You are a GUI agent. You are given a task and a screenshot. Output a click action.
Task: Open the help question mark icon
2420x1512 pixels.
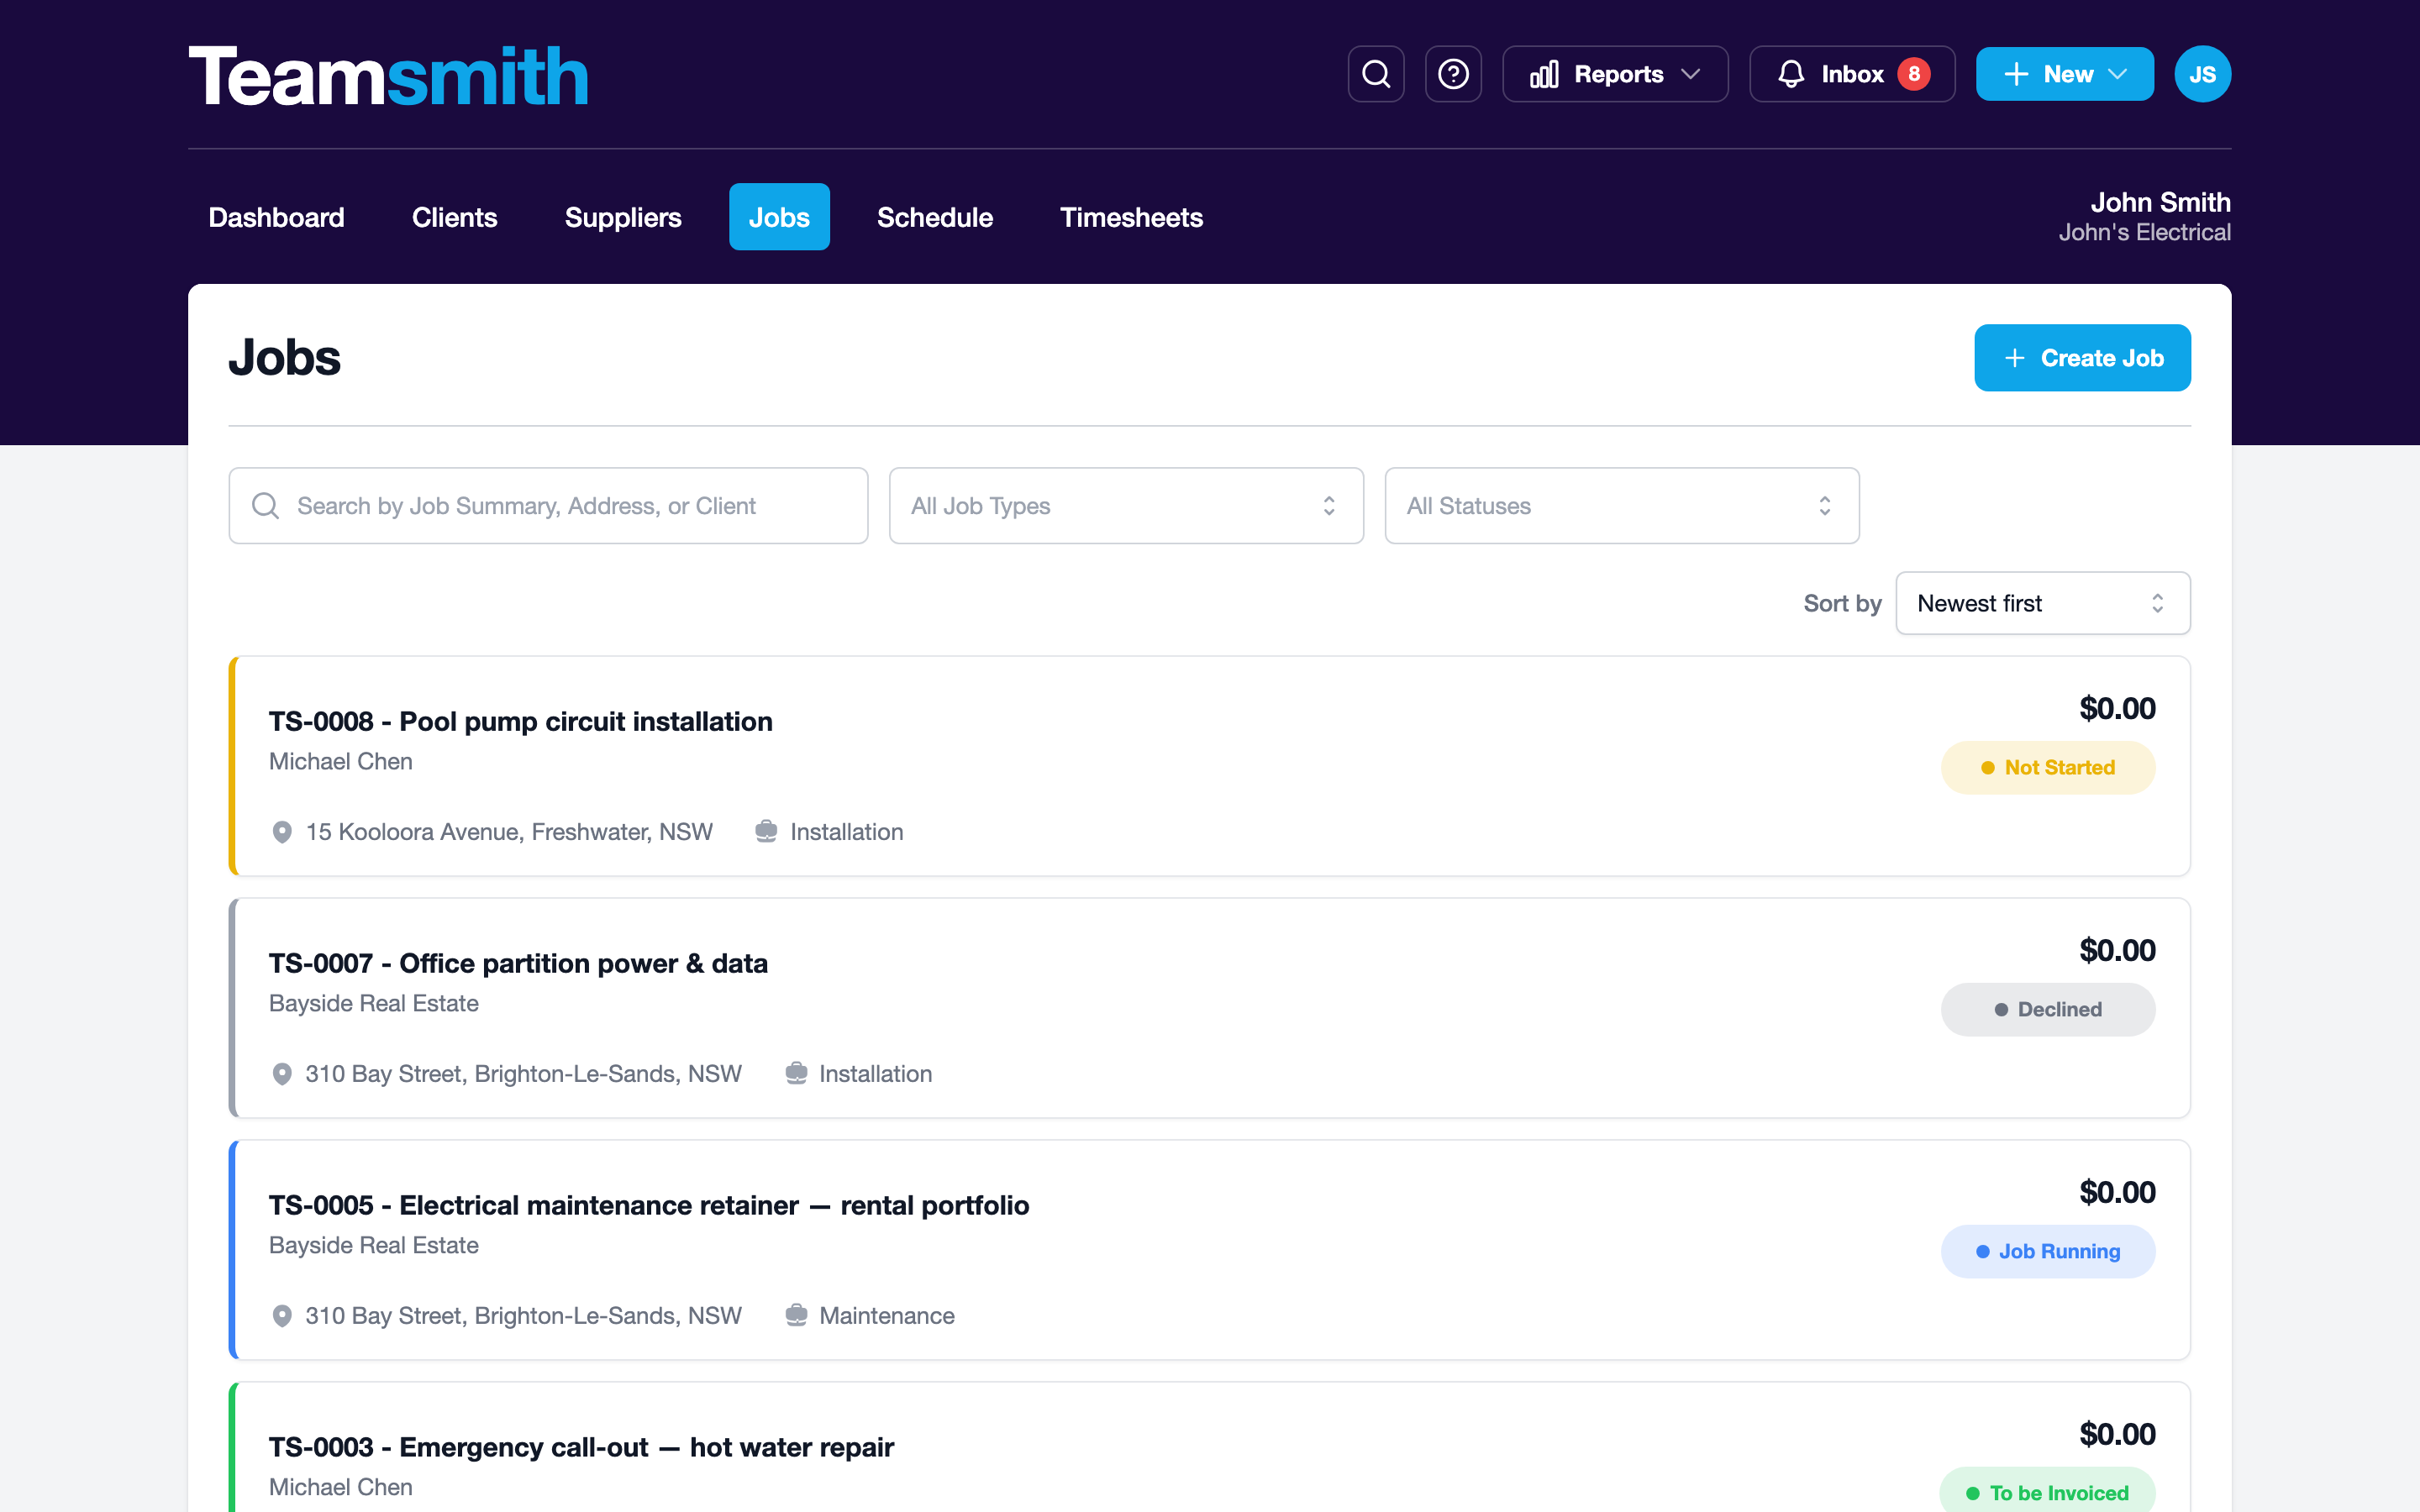1453,74
